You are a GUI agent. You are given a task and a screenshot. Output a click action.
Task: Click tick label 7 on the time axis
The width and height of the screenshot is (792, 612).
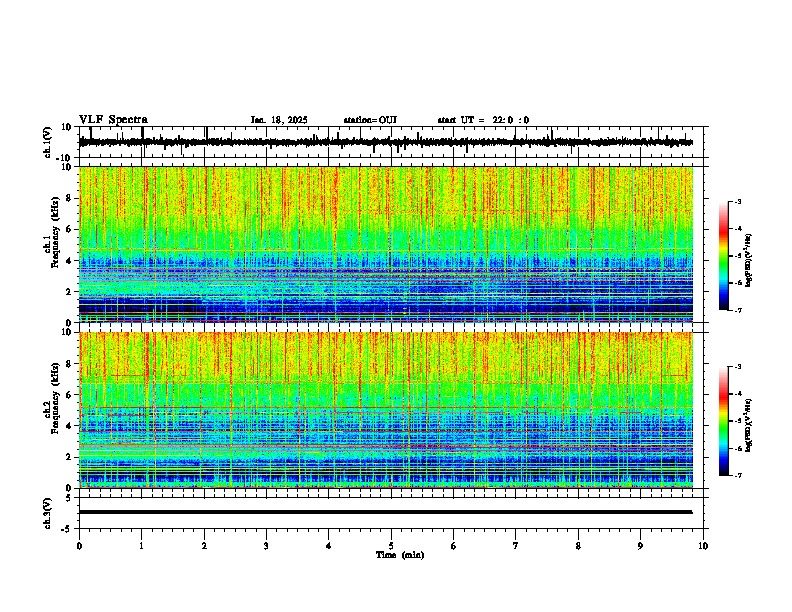tap(516, 546)
